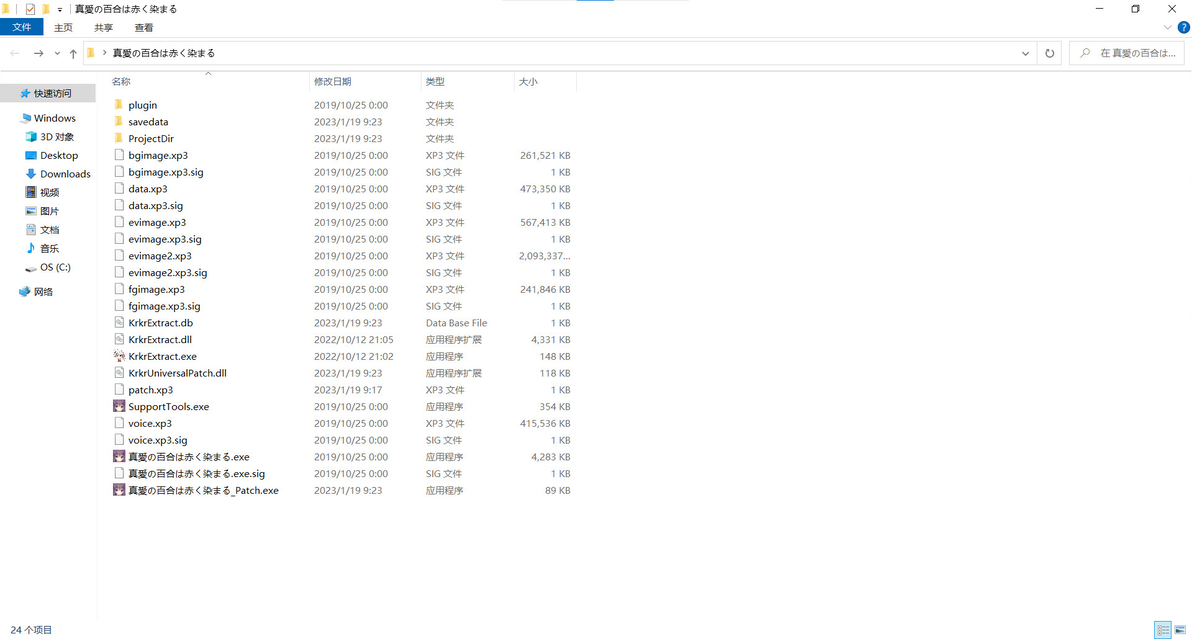Open the 文件 menu
Viewport: 1192px width, 639px height.
[21, 27]
